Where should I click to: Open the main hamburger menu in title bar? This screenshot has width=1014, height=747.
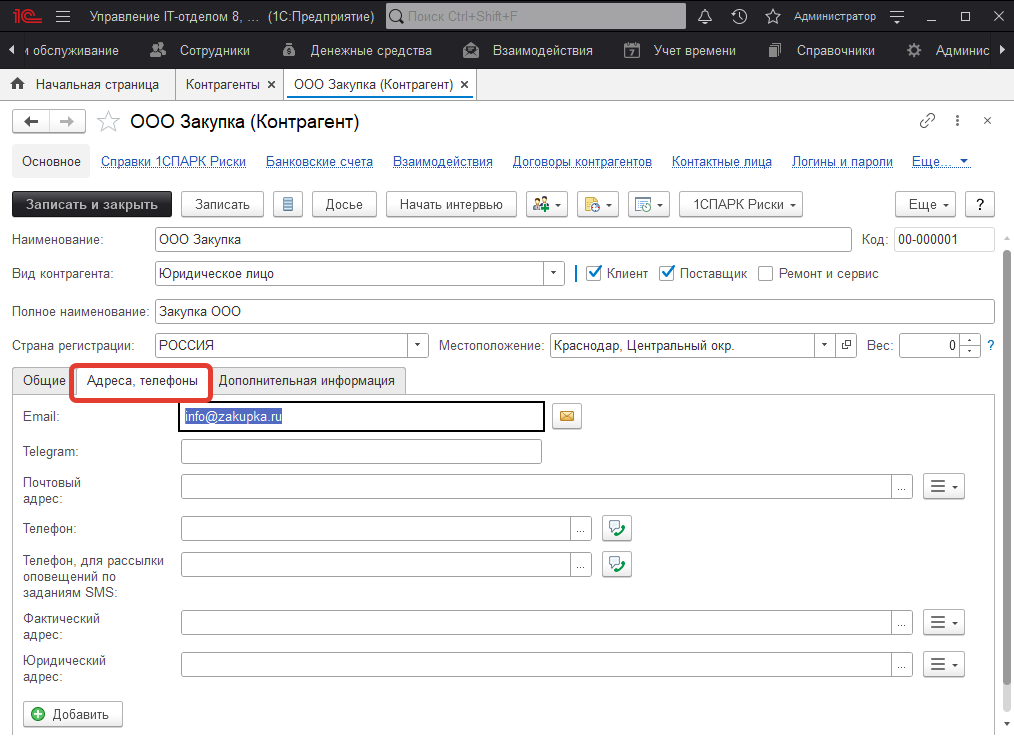[x=63, y=17]
